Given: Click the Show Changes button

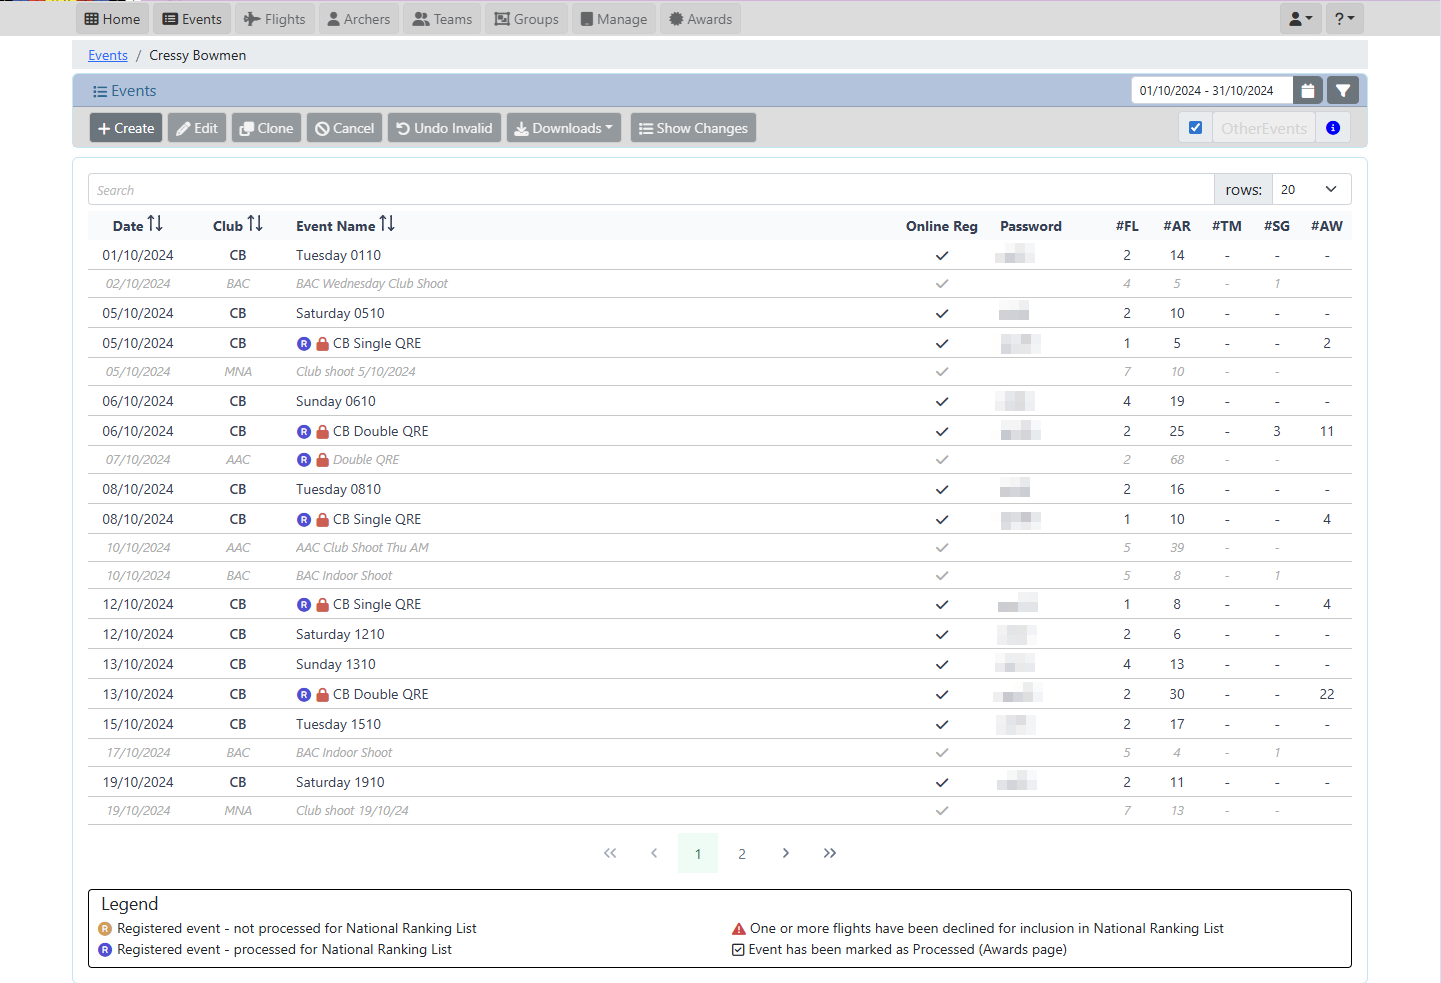Looking at the screenshot, I should coord(693,128).
